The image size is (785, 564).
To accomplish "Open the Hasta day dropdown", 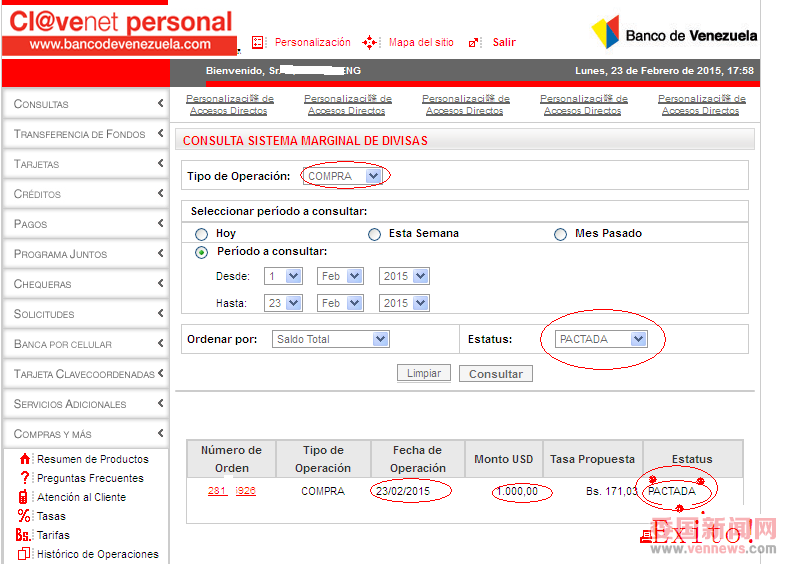I will coord(283,303).
